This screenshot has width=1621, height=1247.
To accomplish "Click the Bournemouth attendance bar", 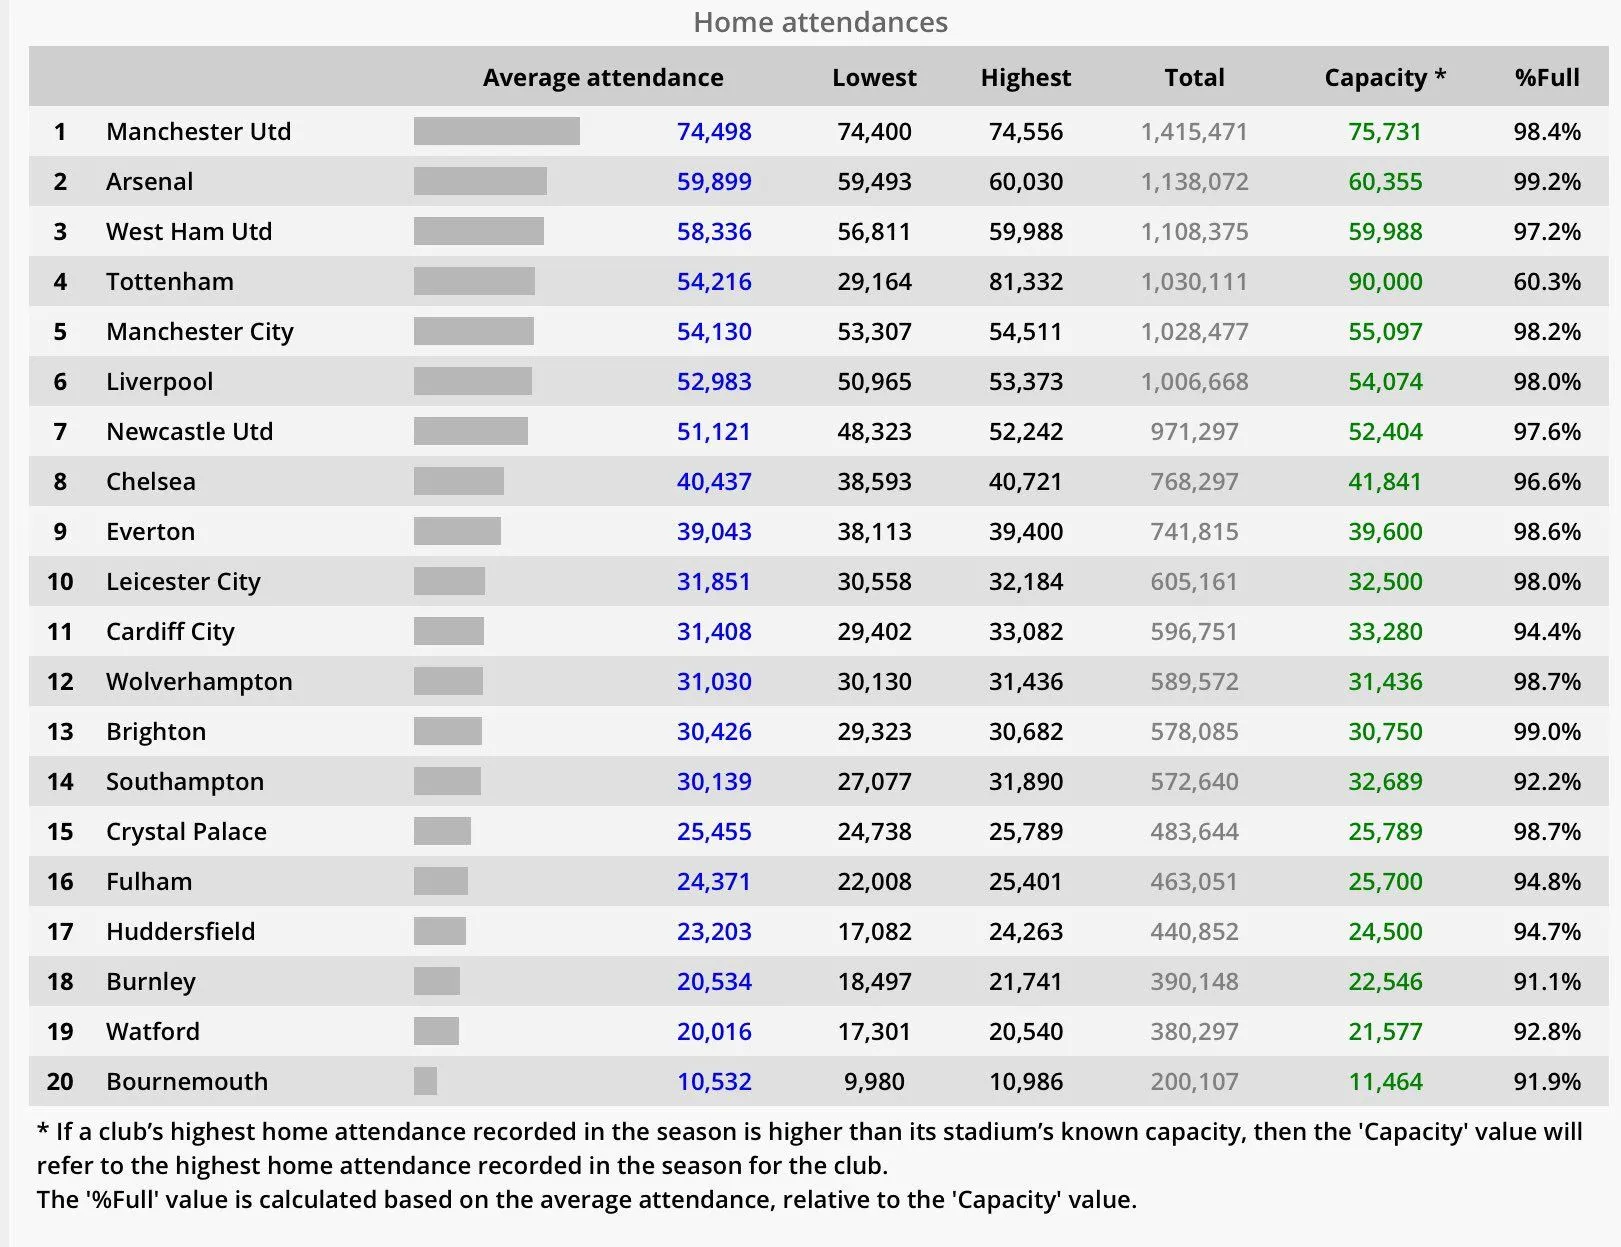I will click(425, 1081).
